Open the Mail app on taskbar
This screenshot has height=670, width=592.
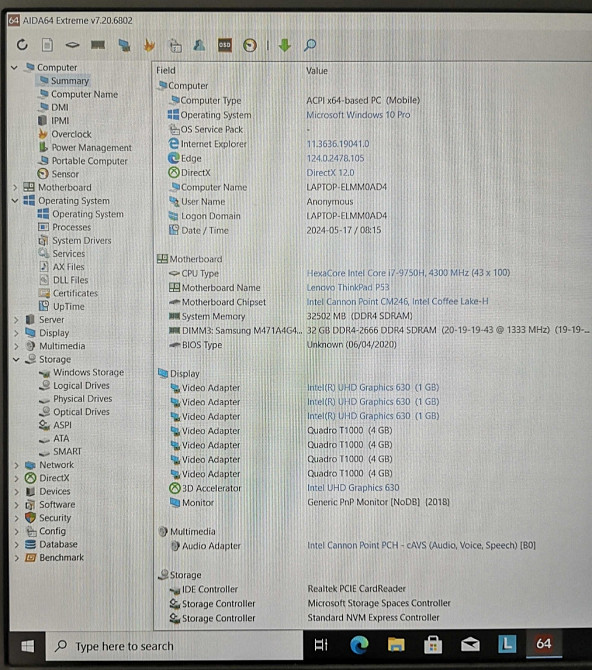pos(470,644)
